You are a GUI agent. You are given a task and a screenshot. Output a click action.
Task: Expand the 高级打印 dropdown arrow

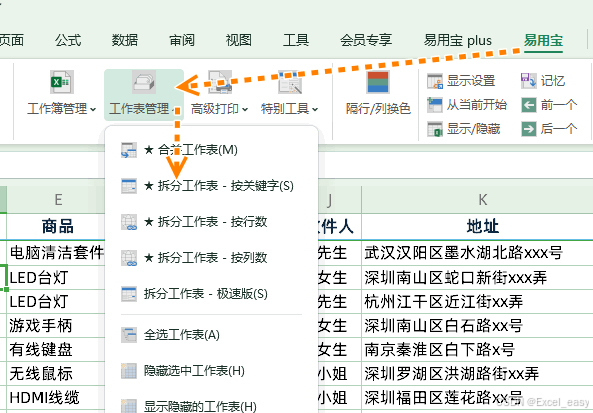245,110
